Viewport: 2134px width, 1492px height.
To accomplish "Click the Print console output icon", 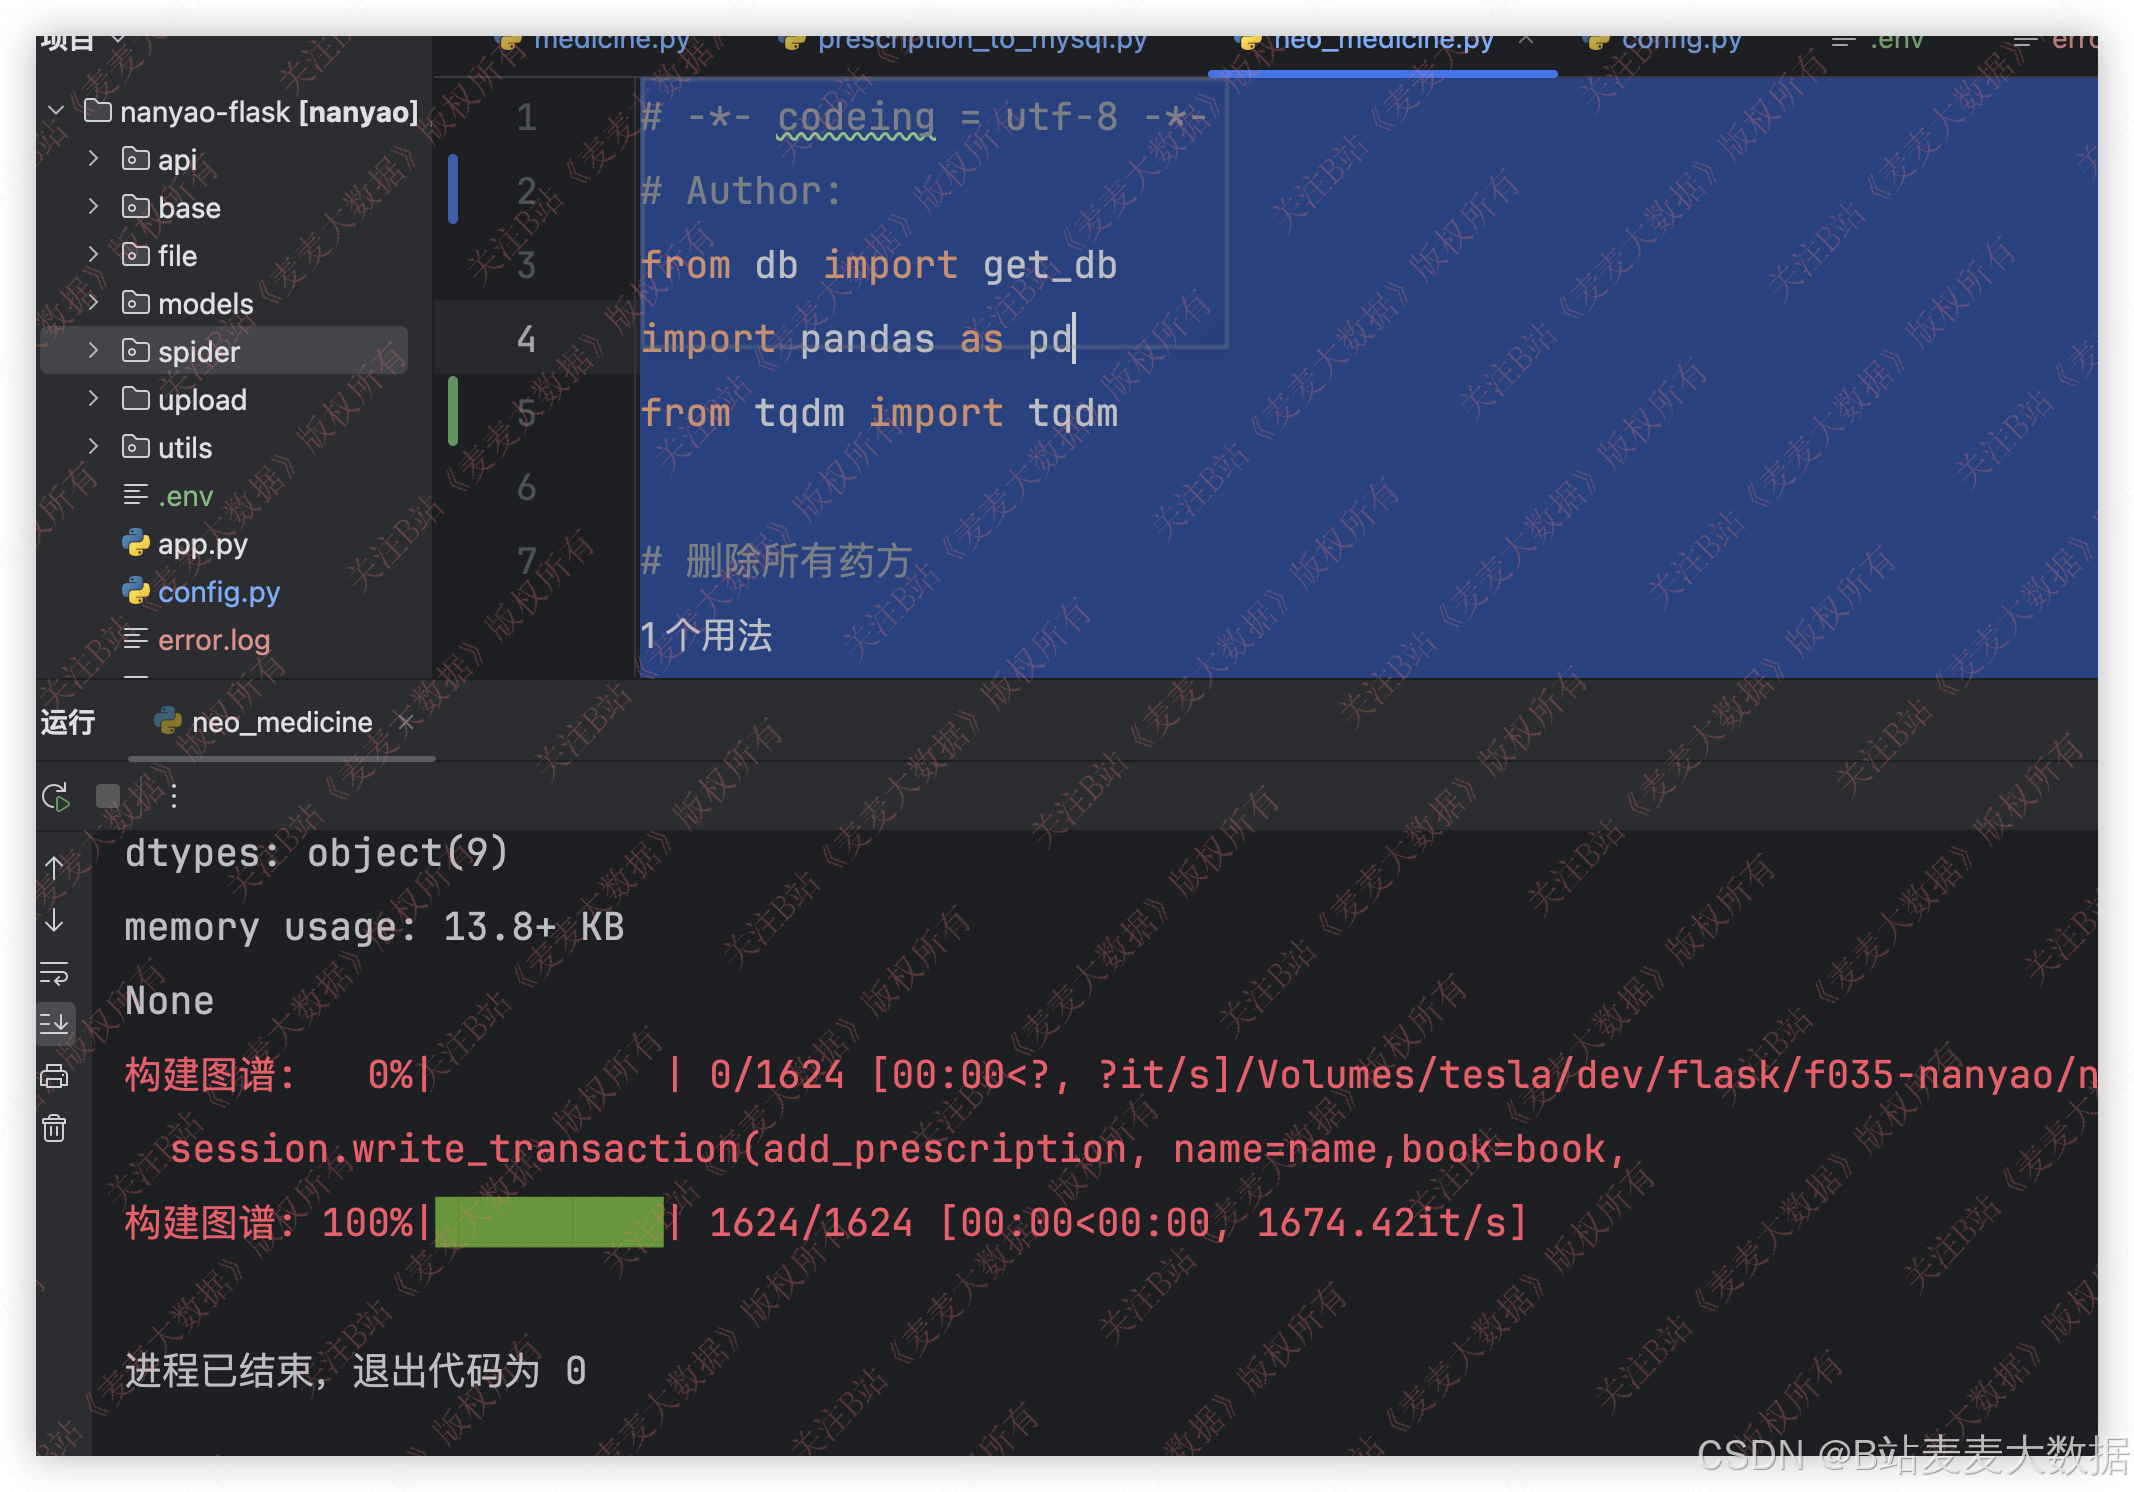I will (54, 1076).
